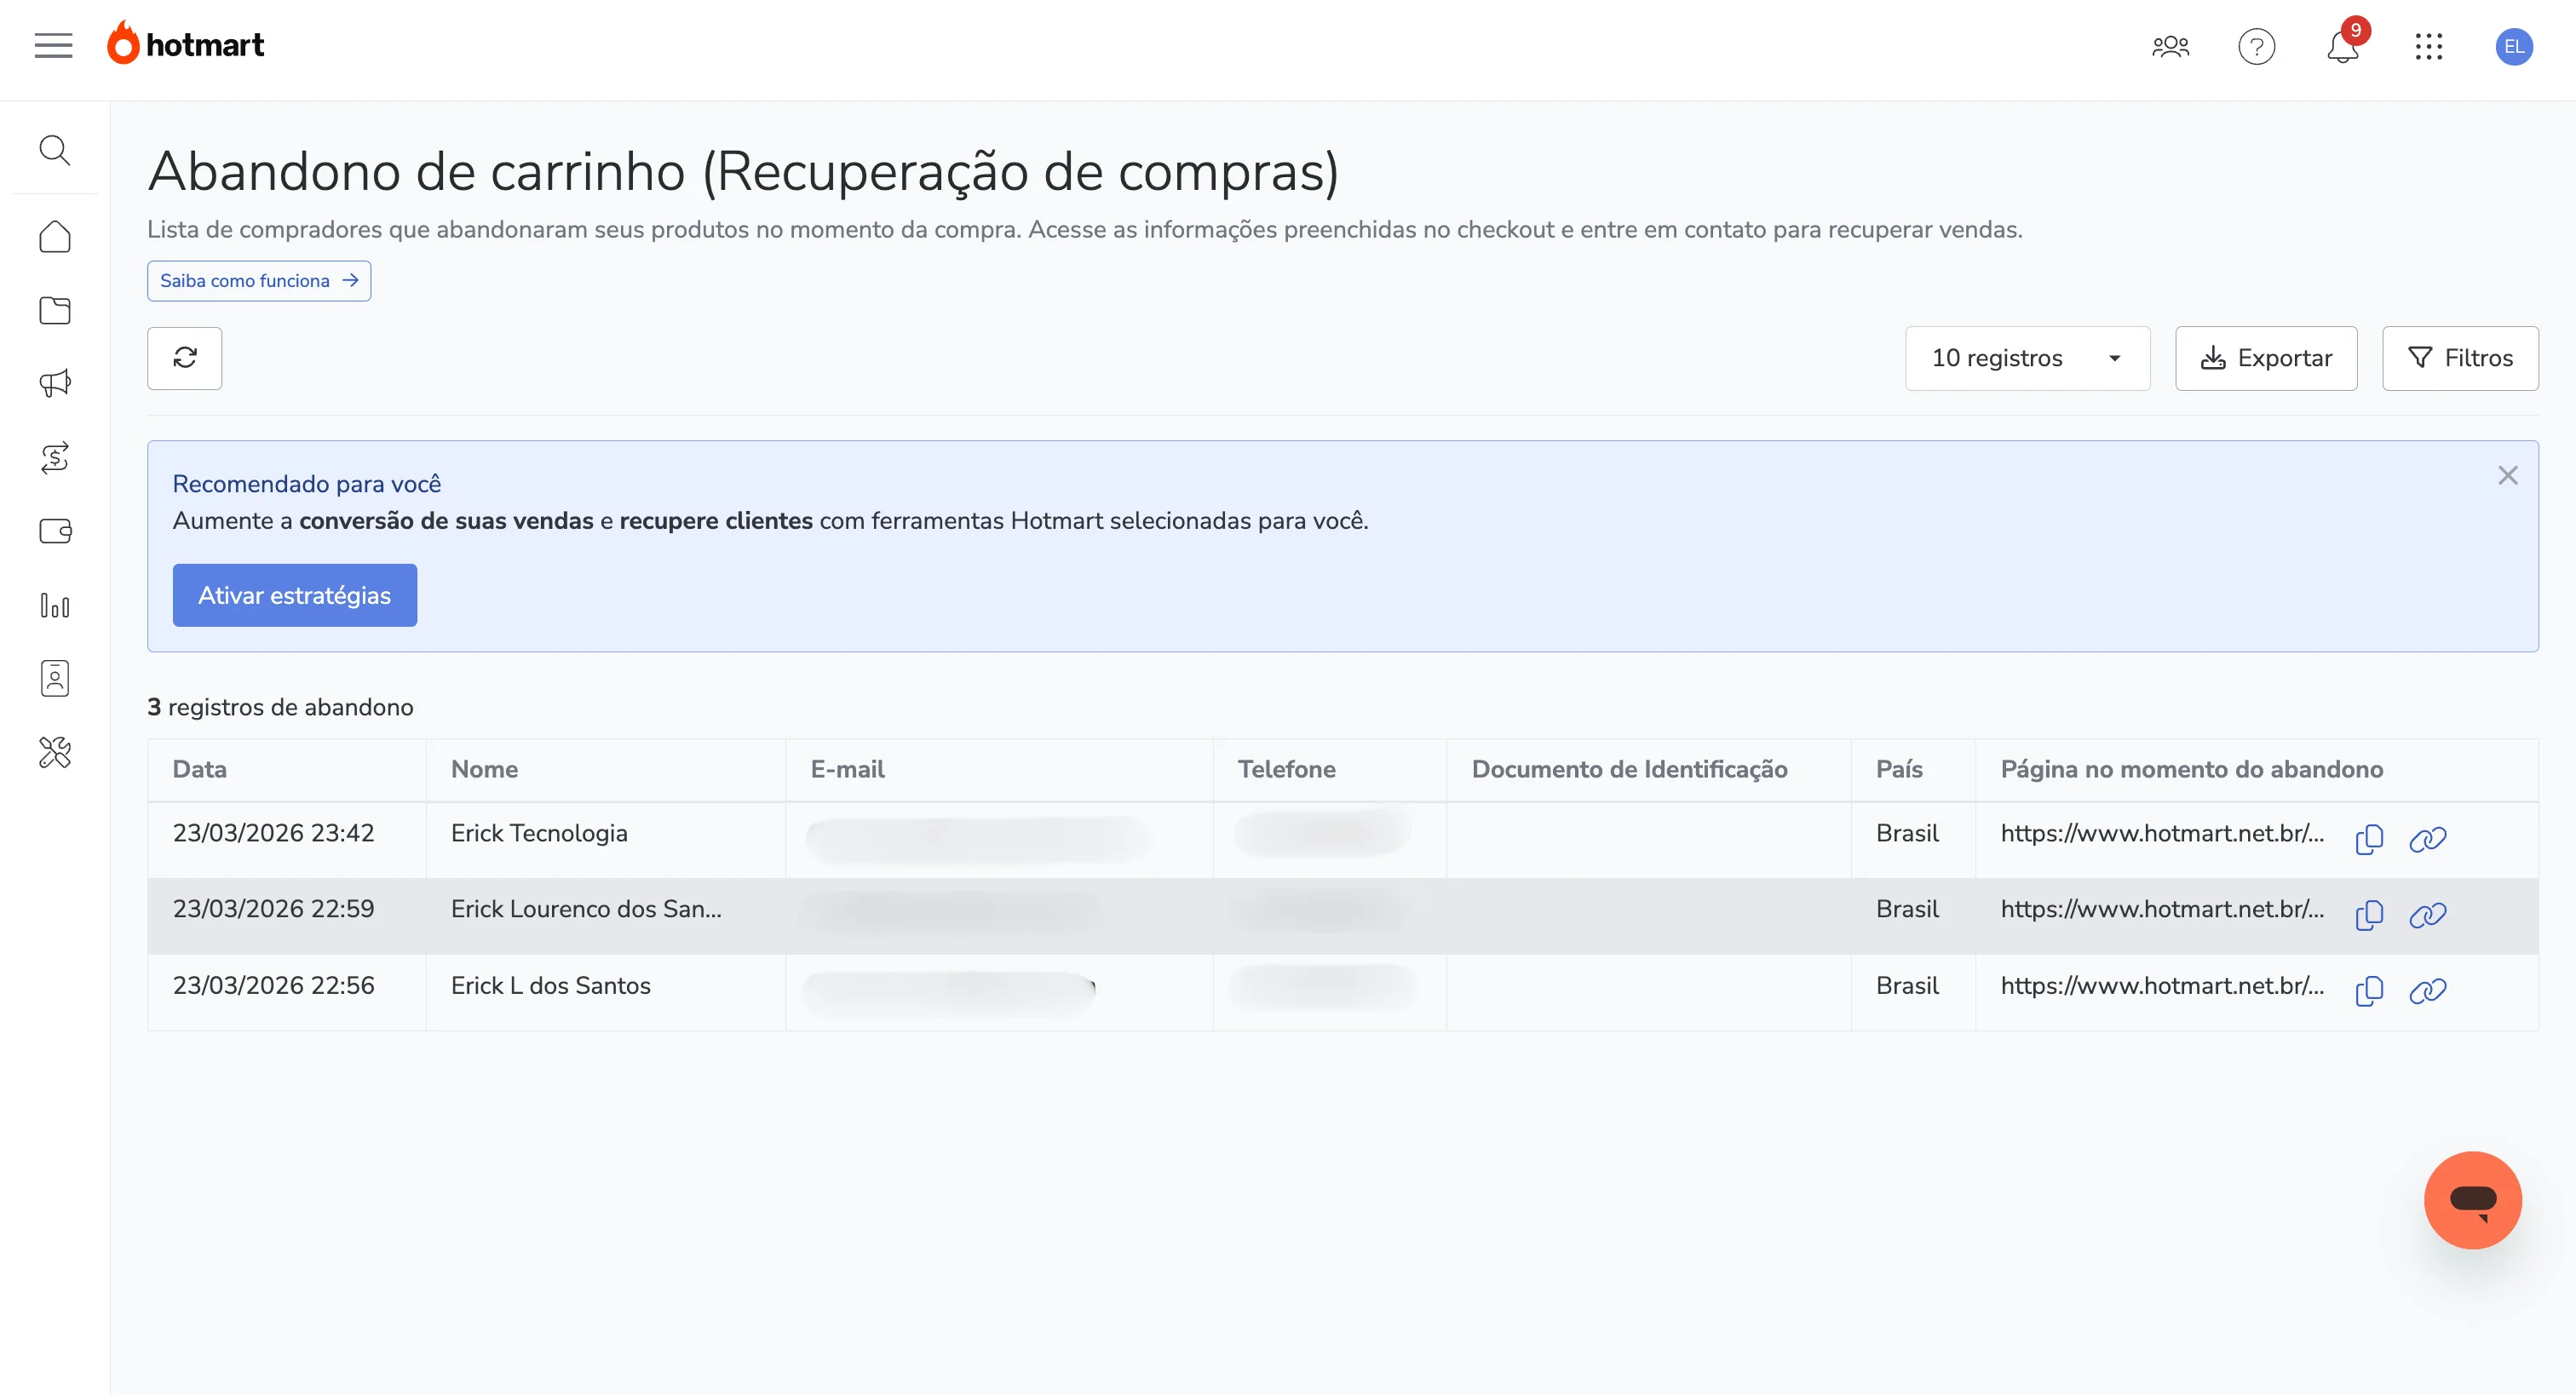Select the wallet sidebar icon
Screen dimensions: 2576x1395
(x=55, y=531)
